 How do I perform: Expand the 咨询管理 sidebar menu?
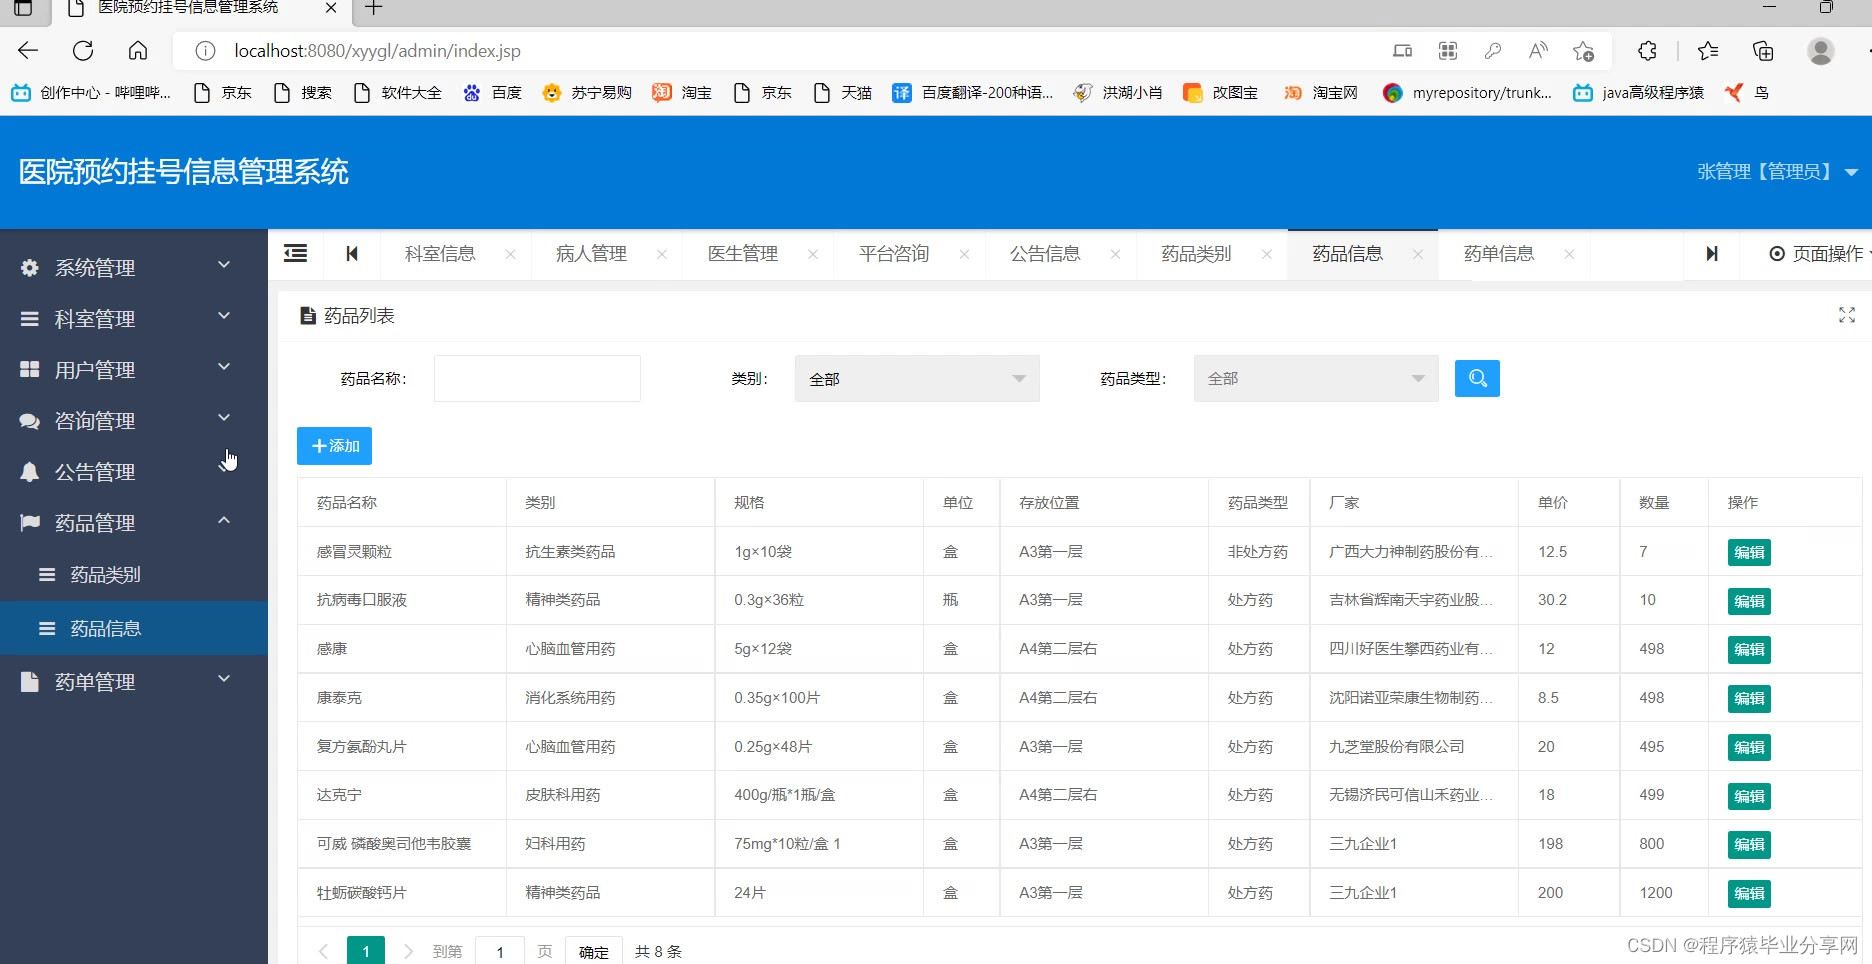134,420
